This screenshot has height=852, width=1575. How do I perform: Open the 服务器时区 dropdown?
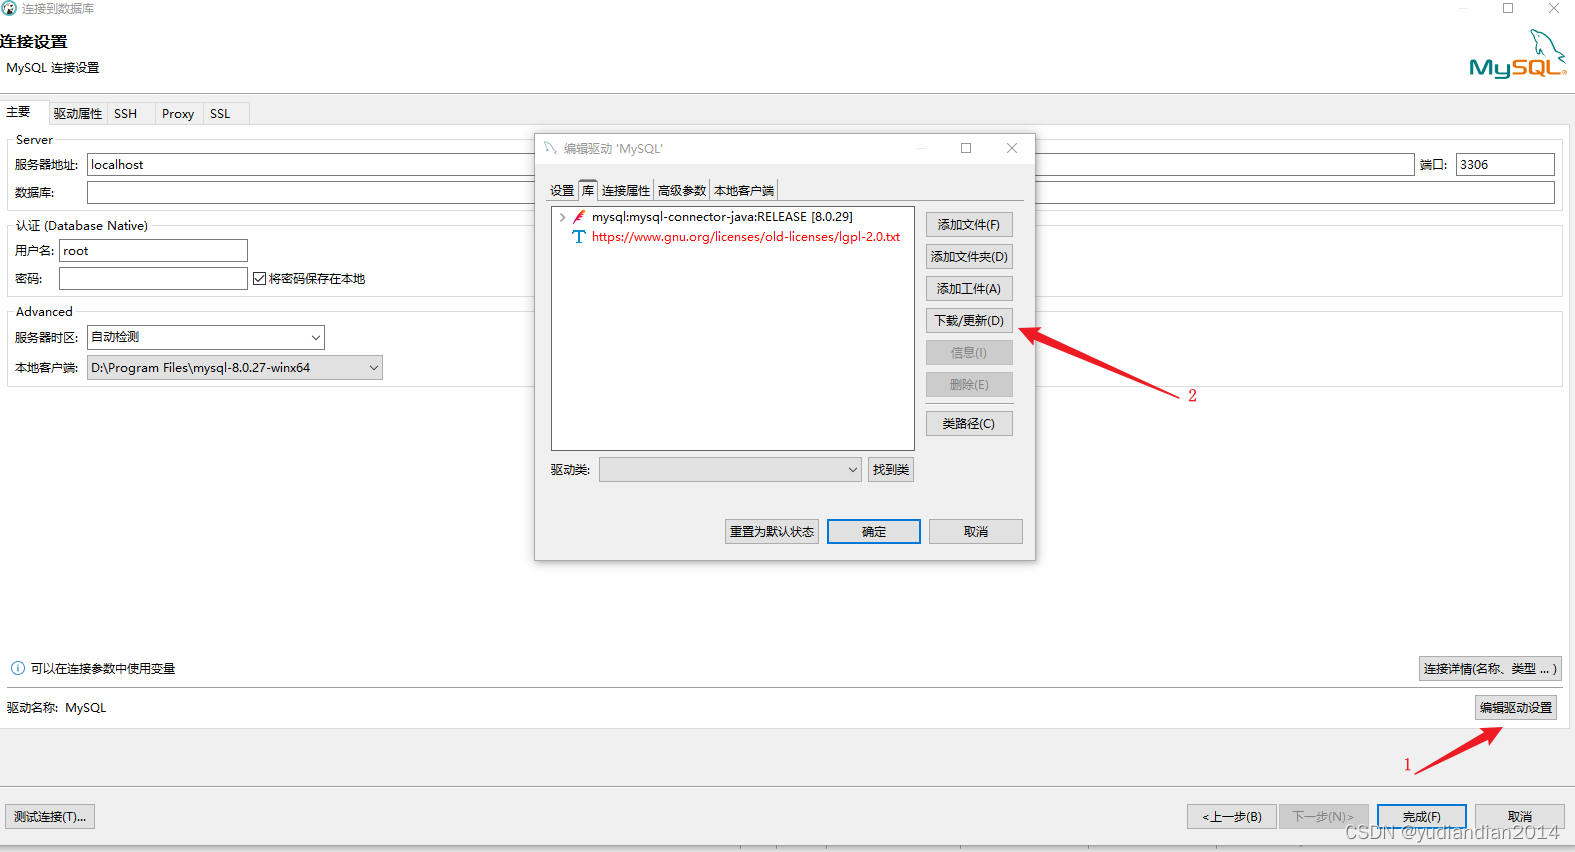click(x=316, y=338)
